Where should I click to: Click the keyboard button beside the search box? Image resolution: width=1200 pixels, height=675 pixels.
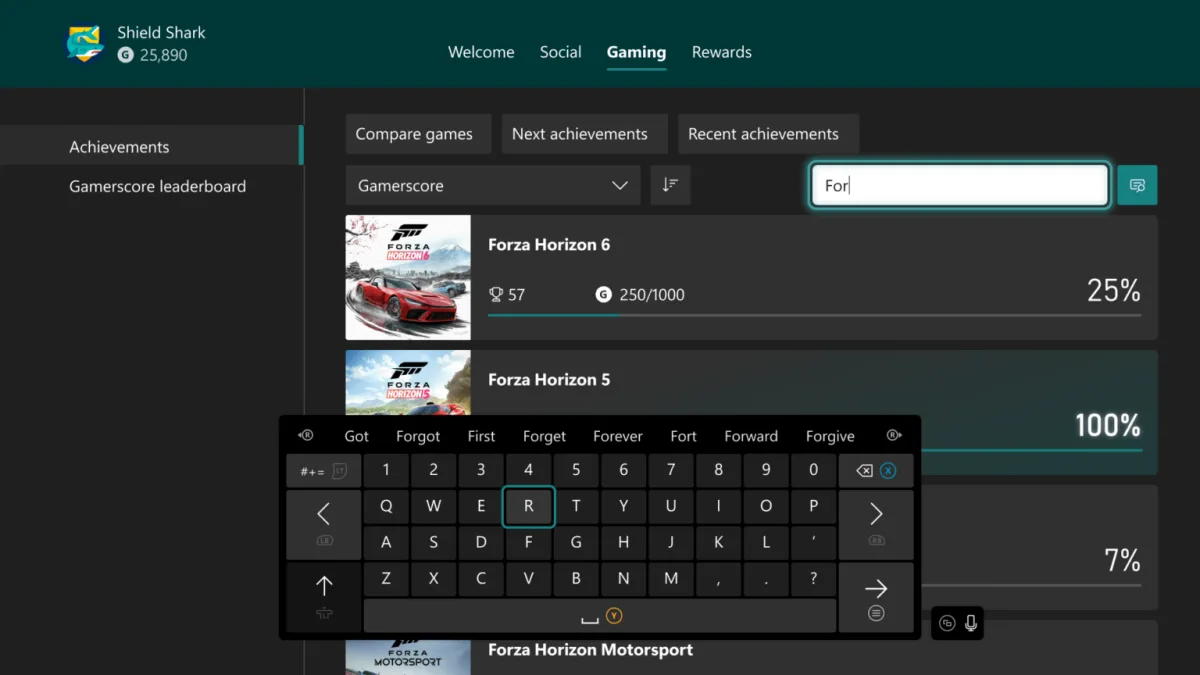click(1137, 185)
